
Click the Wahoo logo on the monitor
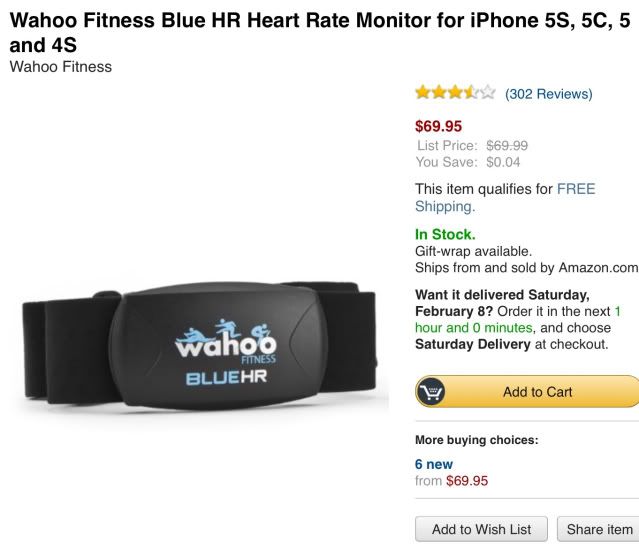coord(226,340)
